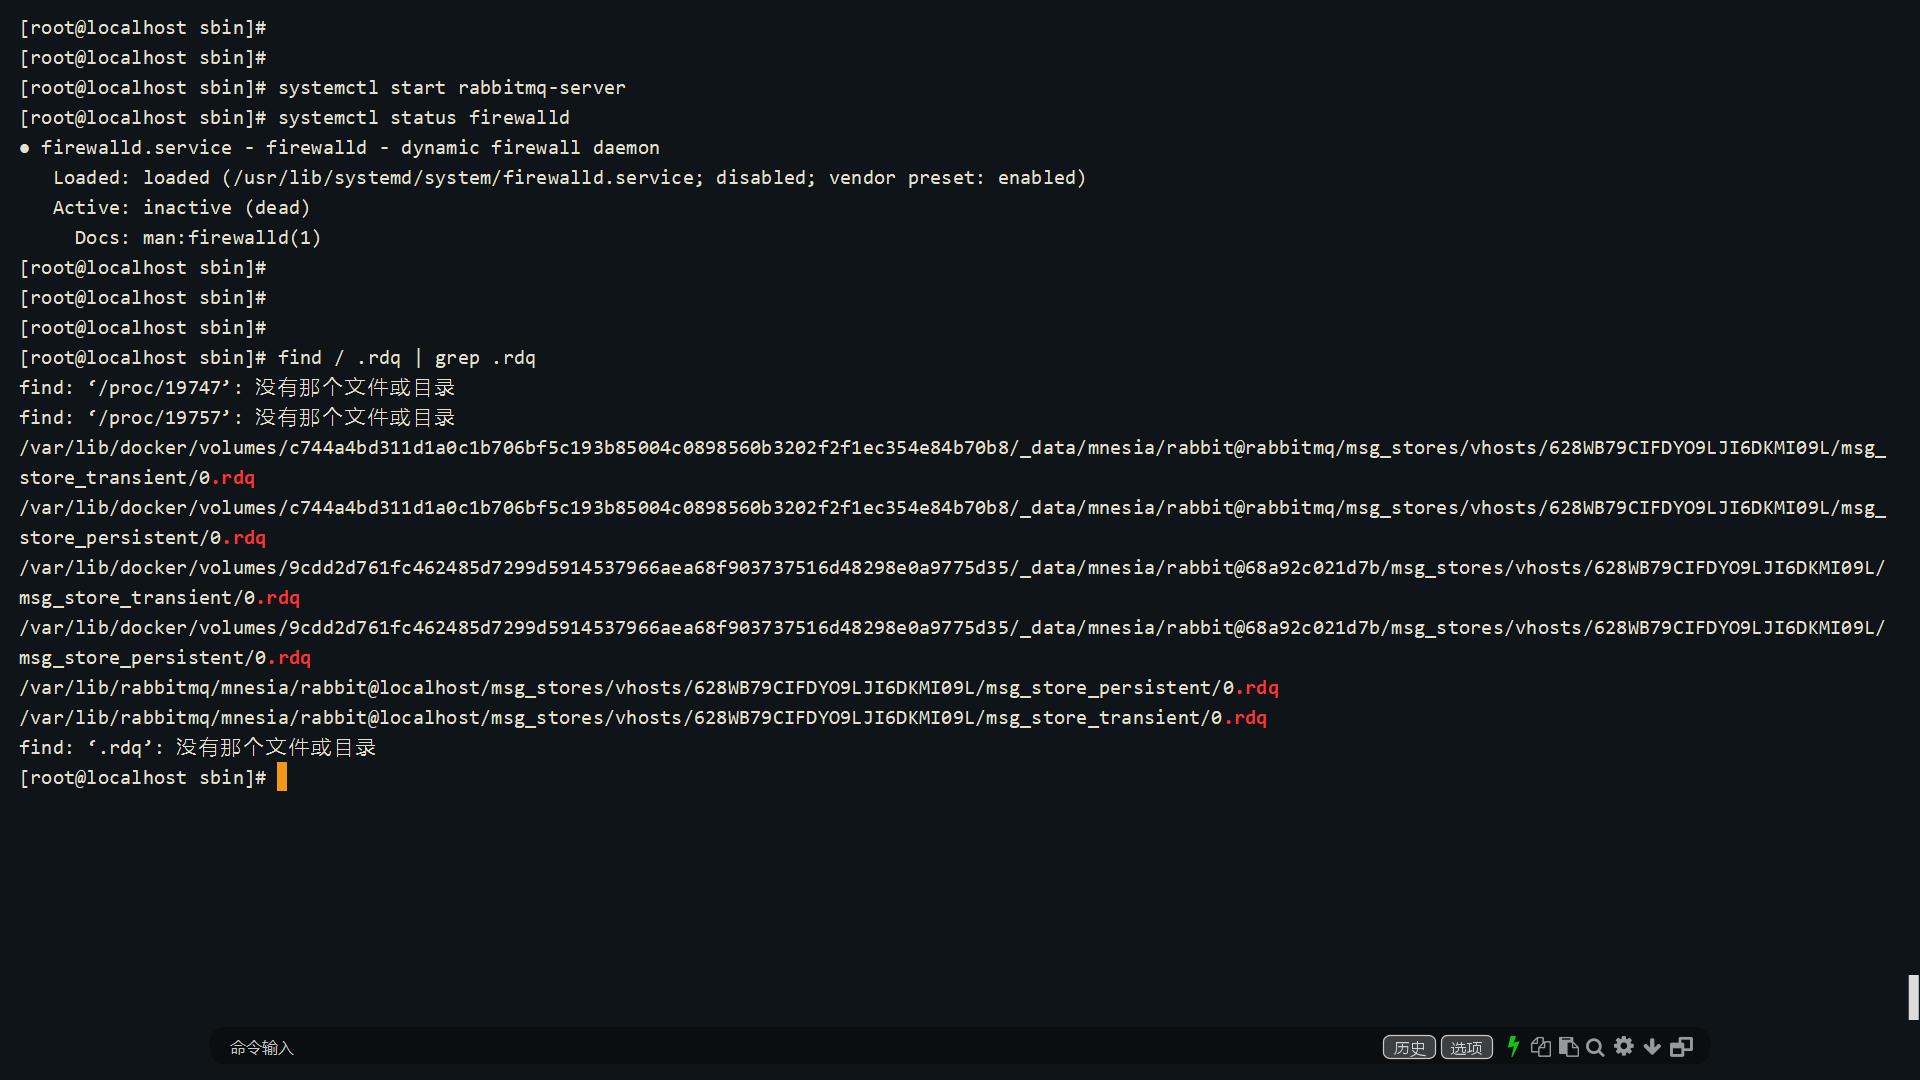Click the green lightning quick-command icon
Screen dimensions: 1920x1080
tap(1513, 1046)
